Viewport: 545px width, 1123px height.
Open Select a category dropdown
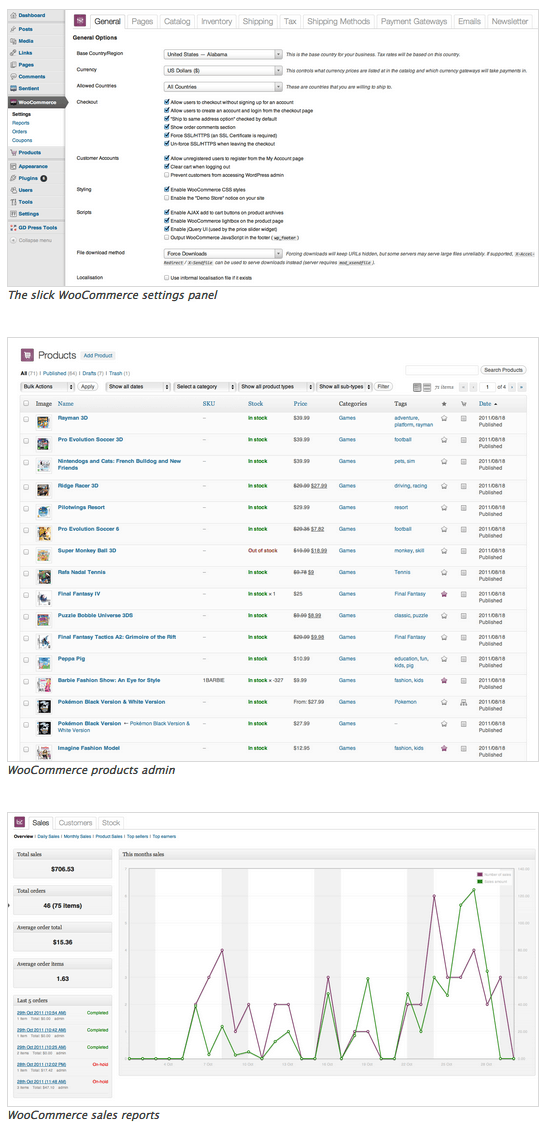coord(205,387)
